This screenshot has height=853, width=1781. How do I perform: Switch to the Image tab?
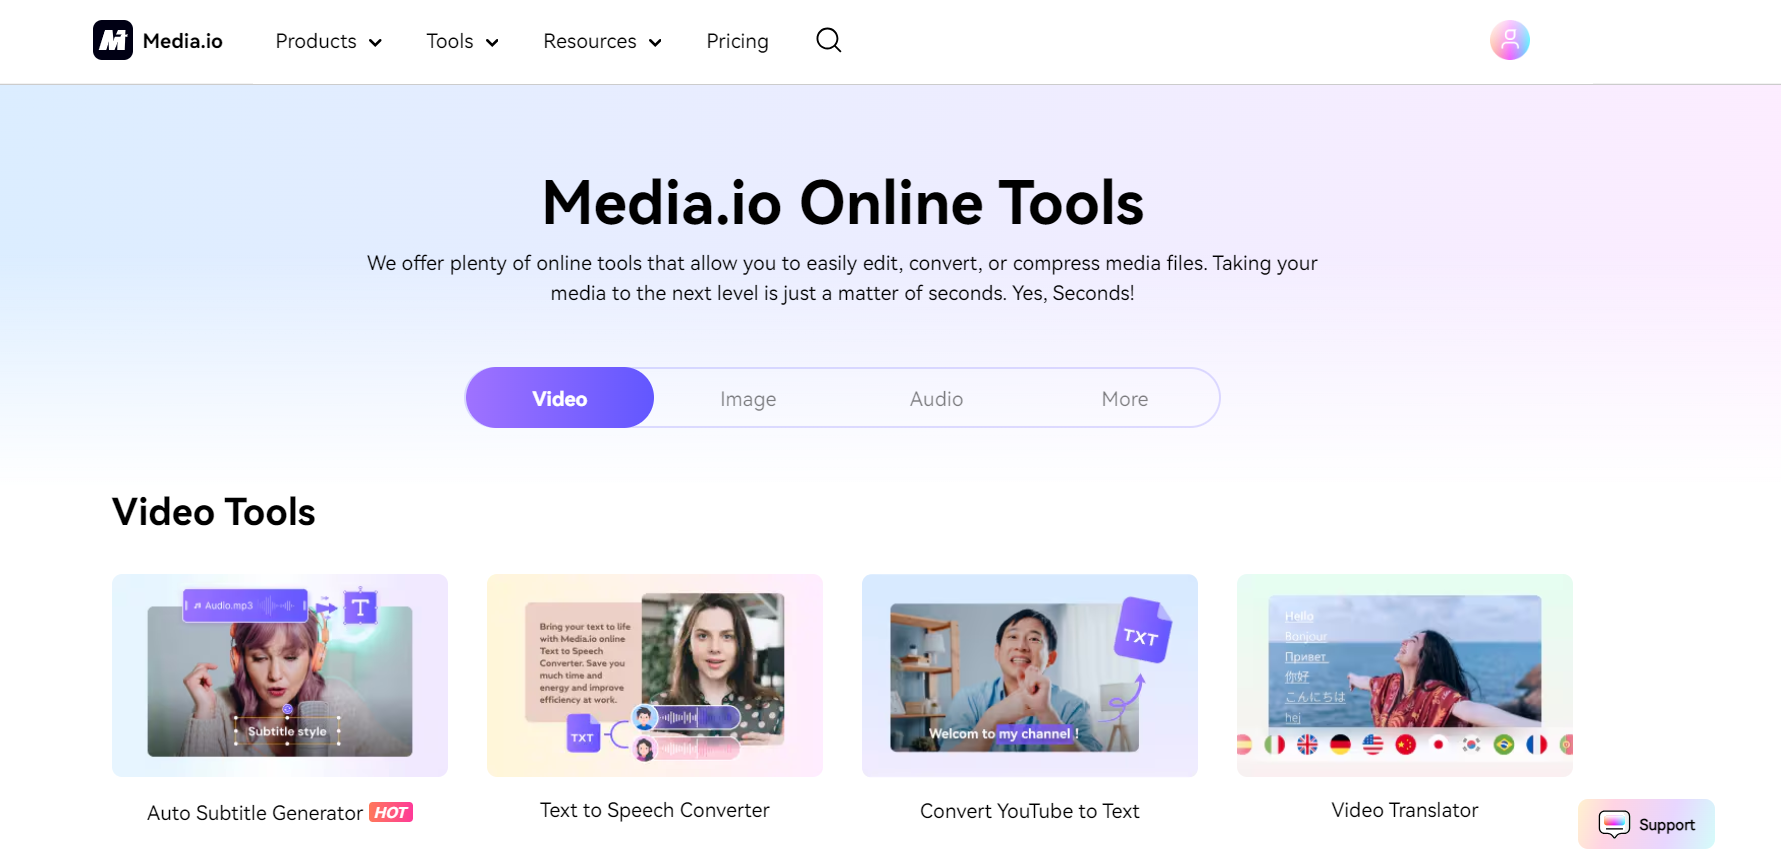click(748, 399)
